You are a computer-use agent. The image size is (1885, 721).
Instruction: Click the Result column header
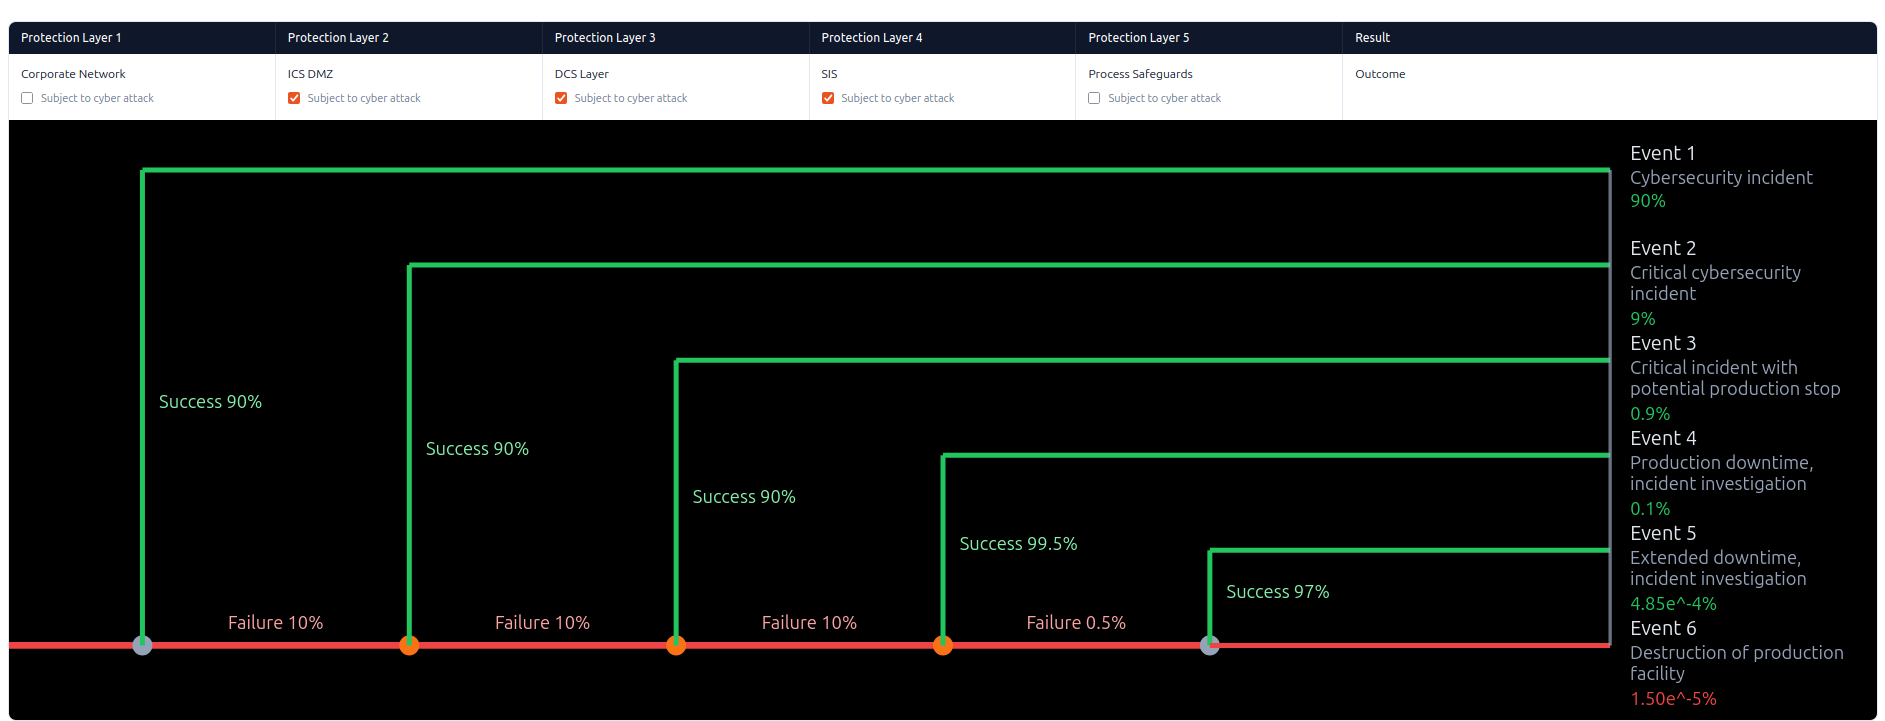(x=1372, y=38)
